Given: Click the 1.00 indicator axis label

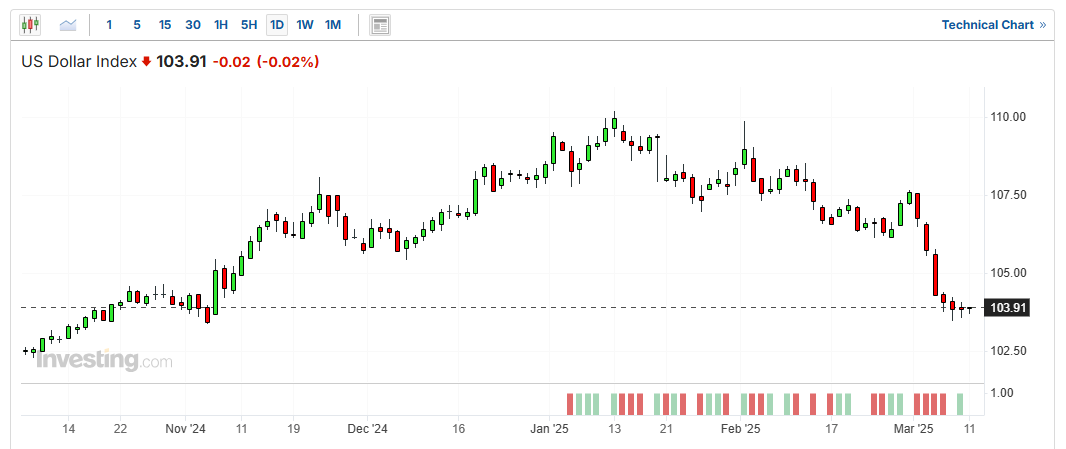Looking at the screenshot, I should [1002, 393].
